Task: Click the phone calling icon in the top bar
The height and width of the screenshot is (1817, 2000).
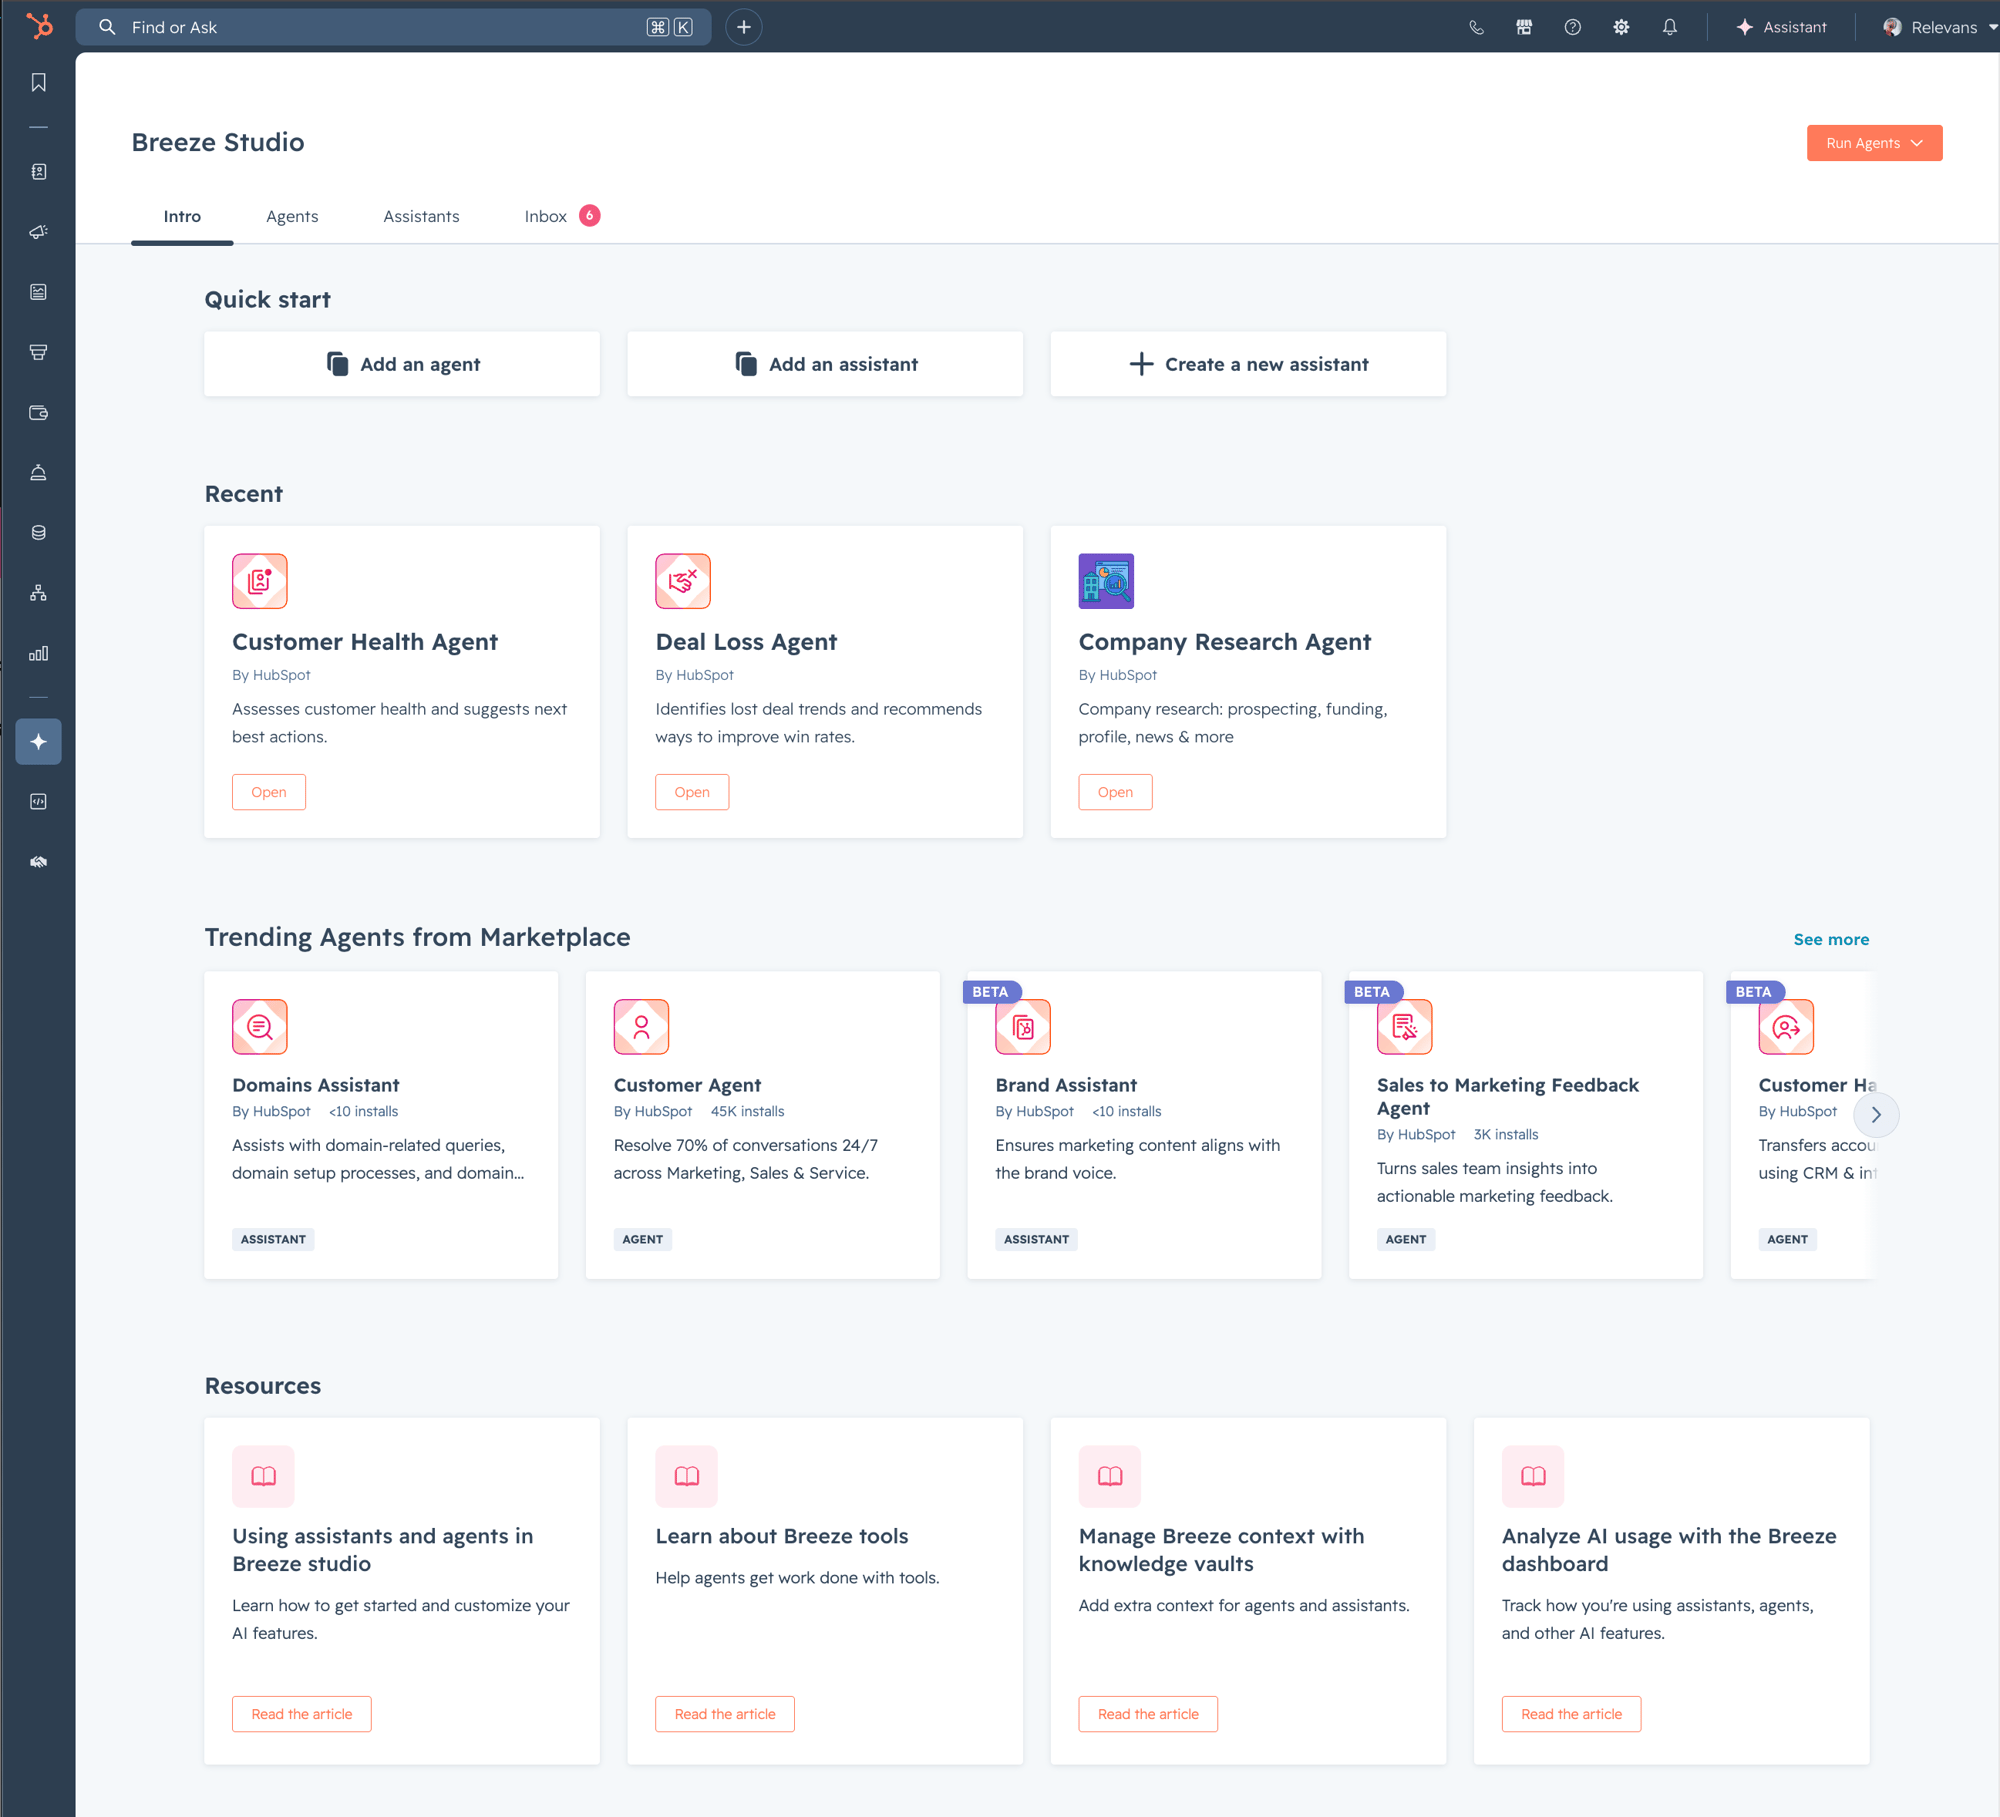Action: click(1476, 27)
